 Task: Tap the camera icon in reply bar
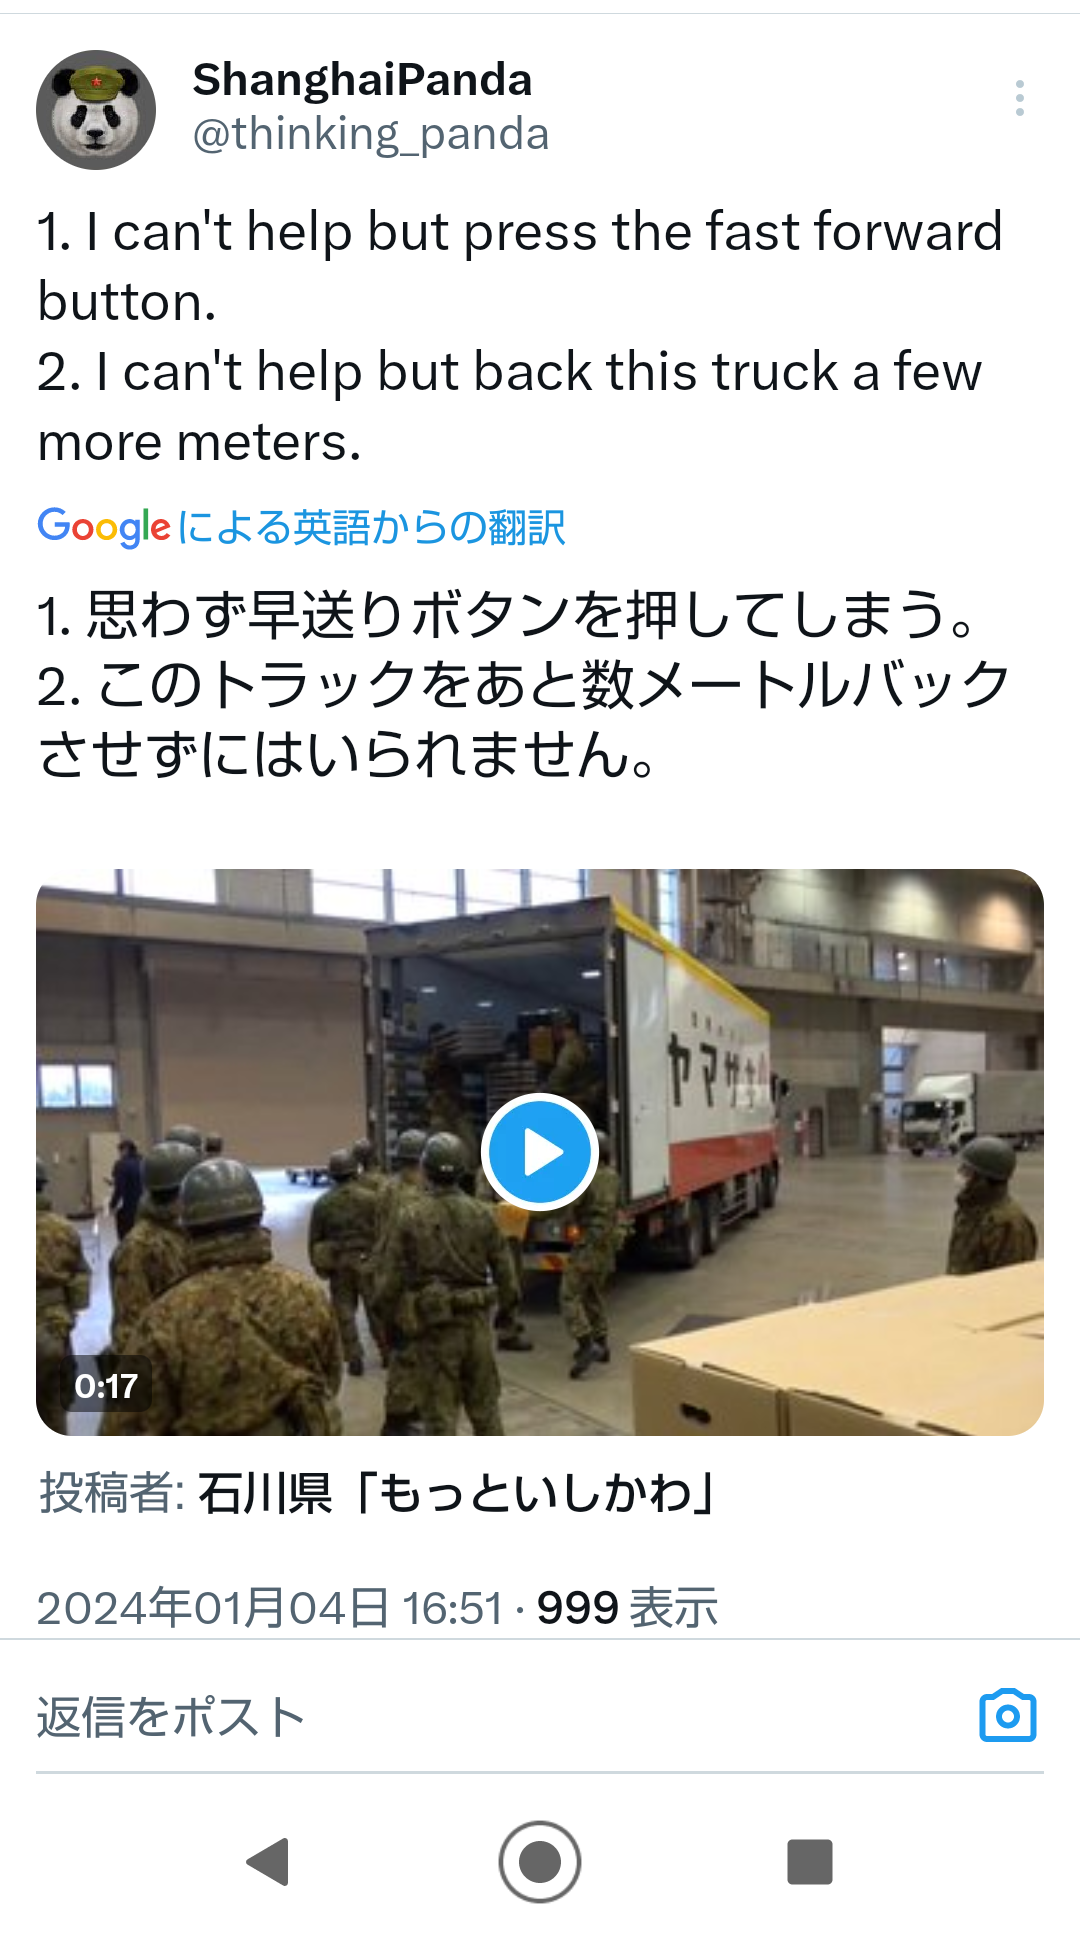coord(1007,1716)
